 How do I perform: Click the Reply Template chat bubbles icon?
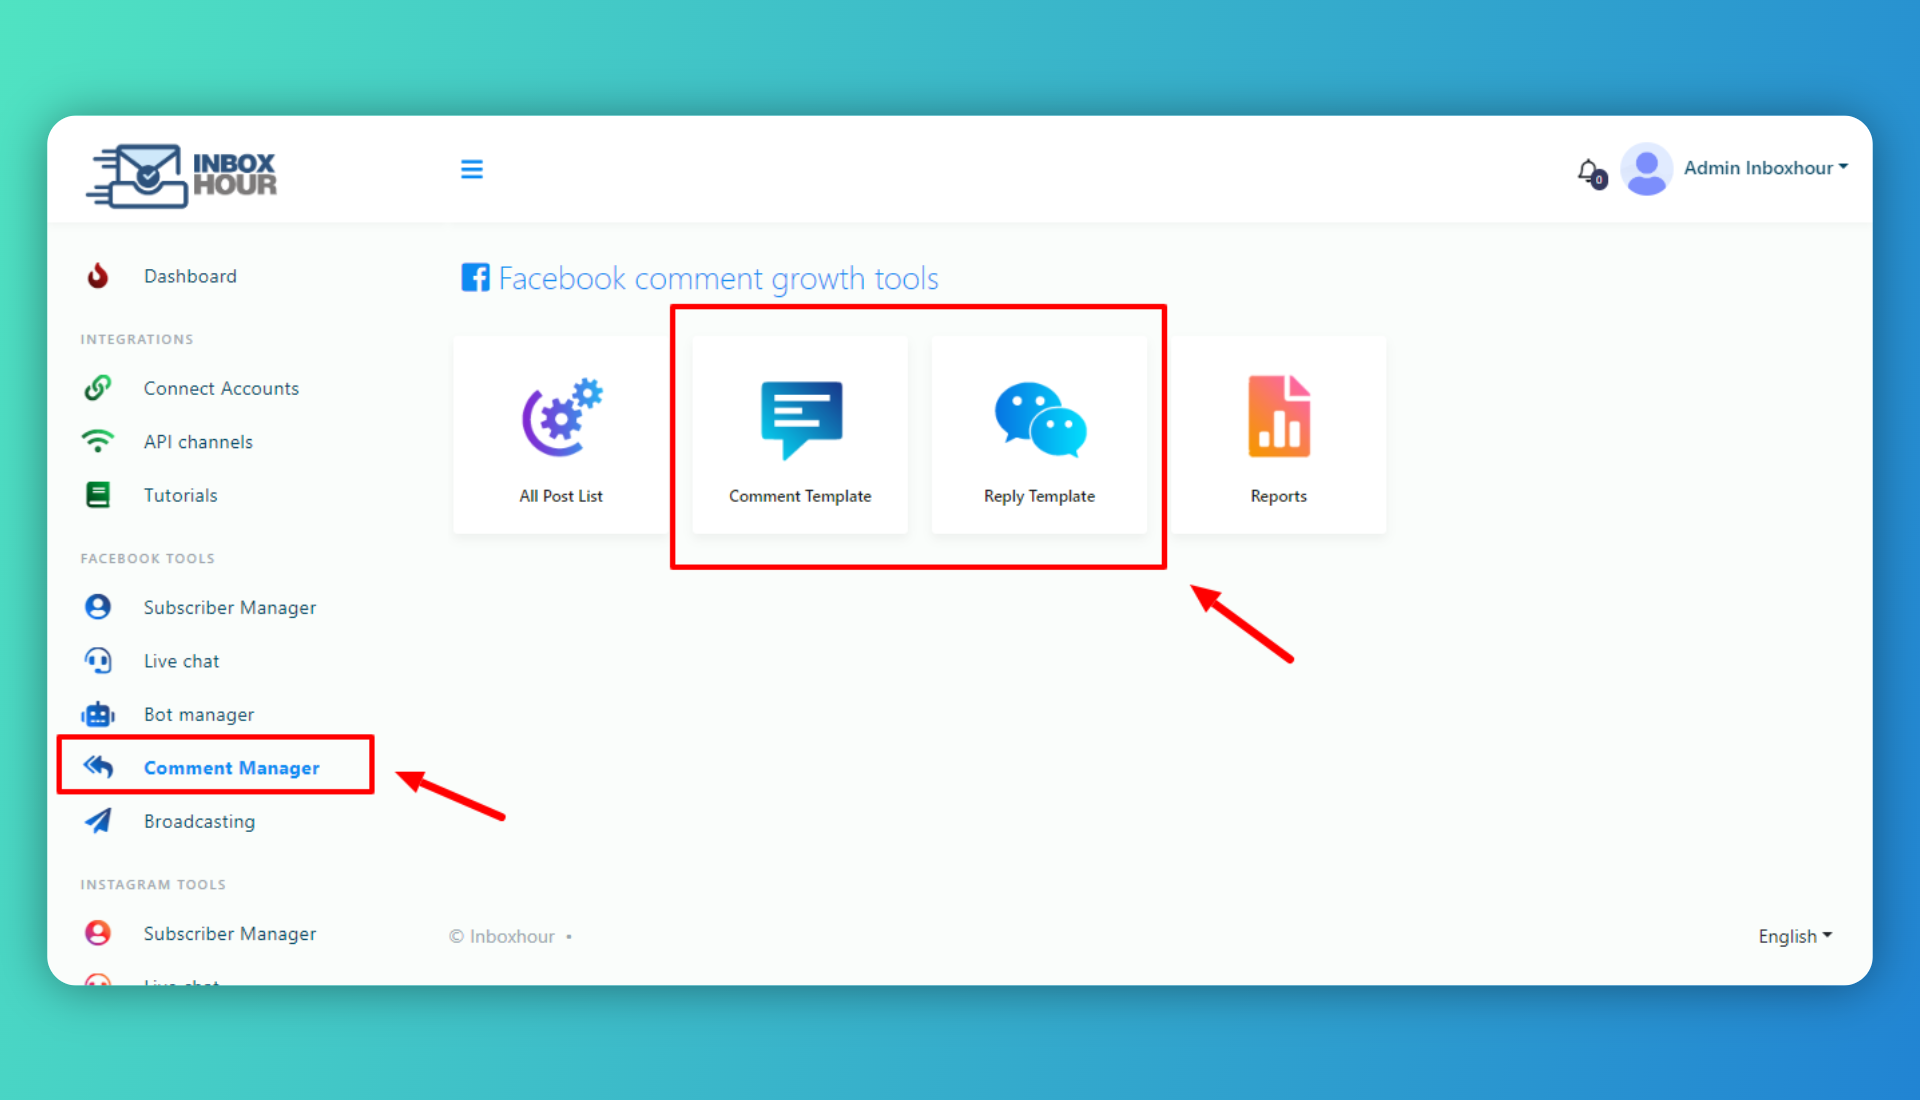[x=1039, y=418]
